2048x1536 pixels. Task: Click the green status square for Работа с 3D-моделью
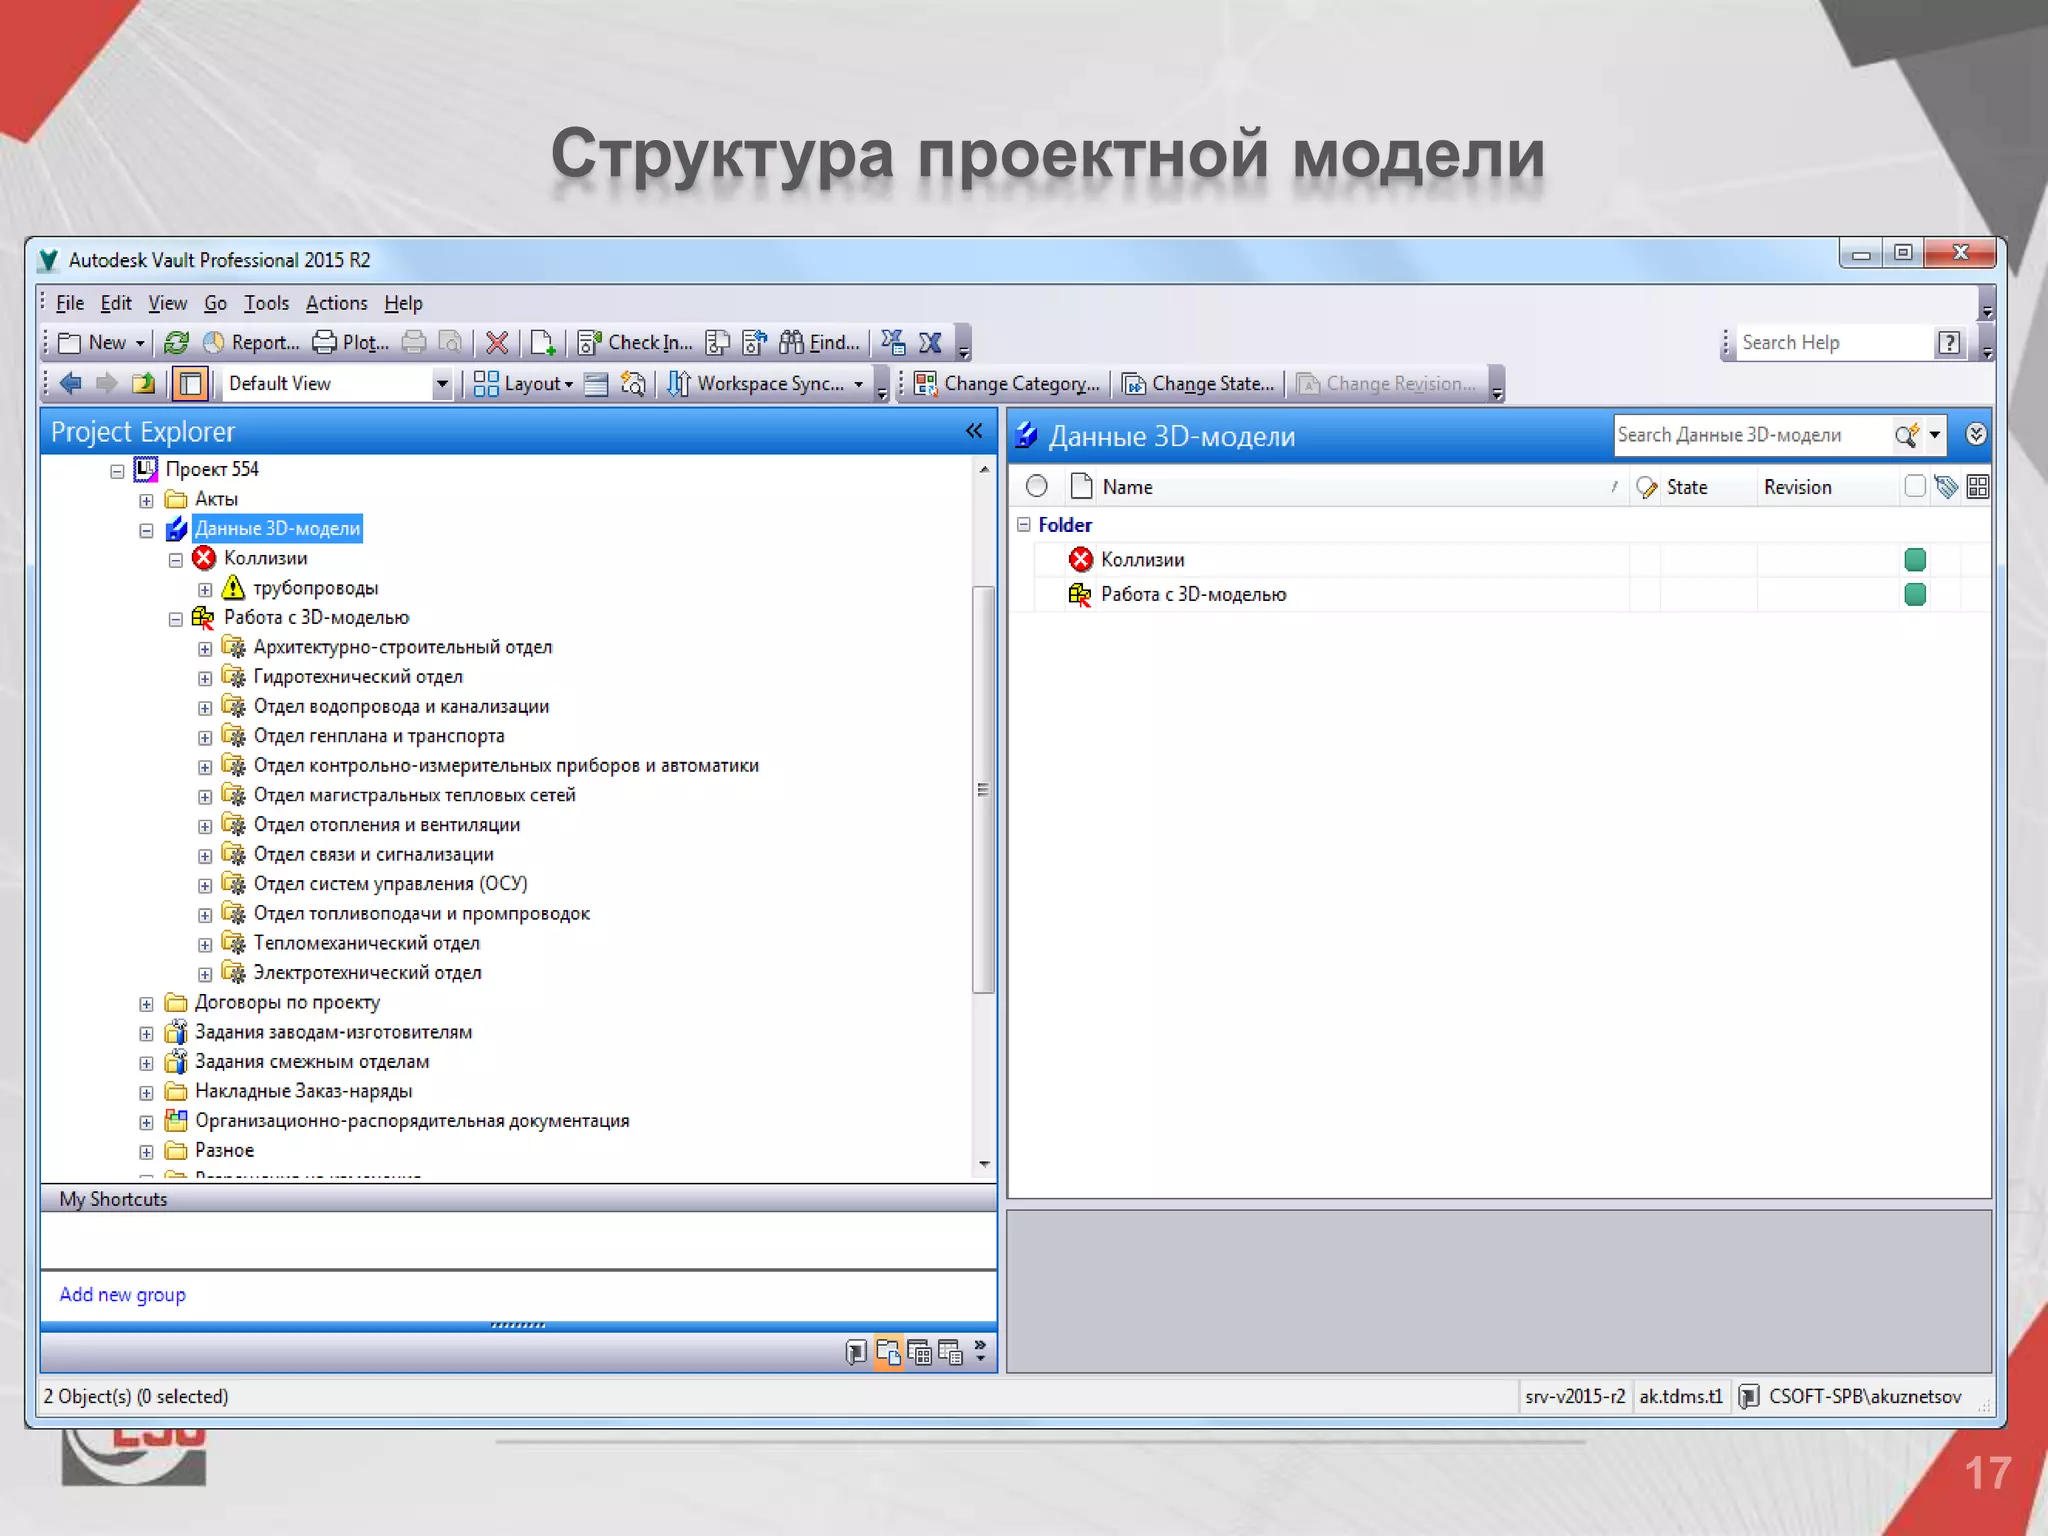[1915, 595]
